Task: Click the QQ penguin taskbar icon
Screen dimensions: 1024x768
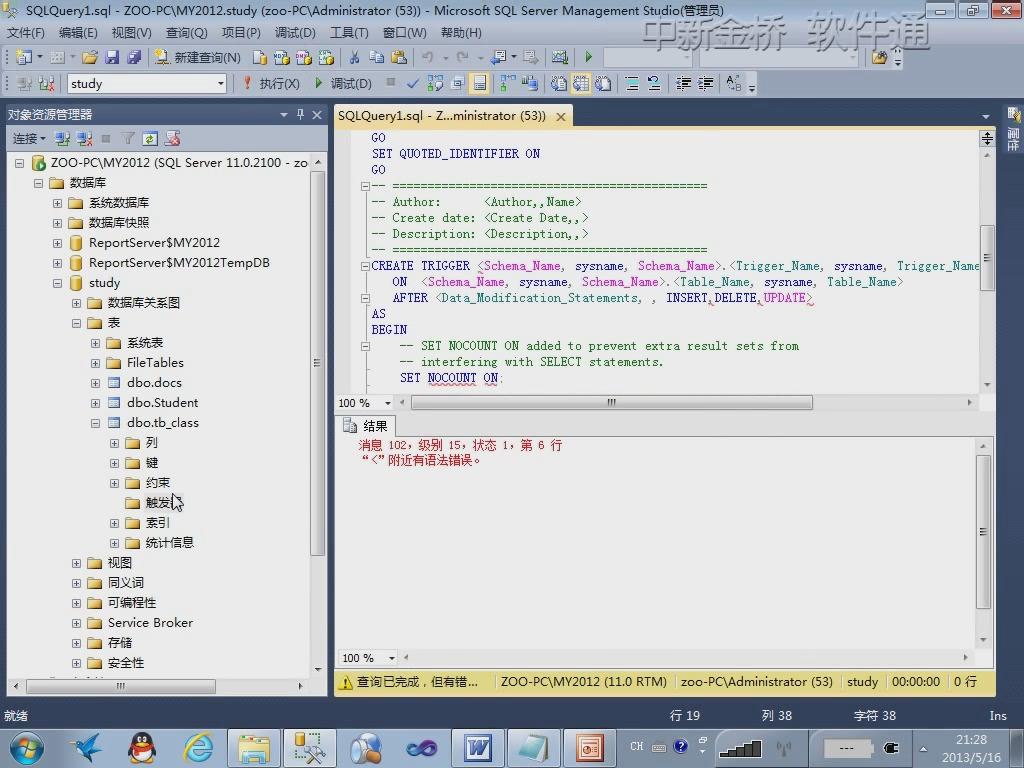Action: [142, 748]
